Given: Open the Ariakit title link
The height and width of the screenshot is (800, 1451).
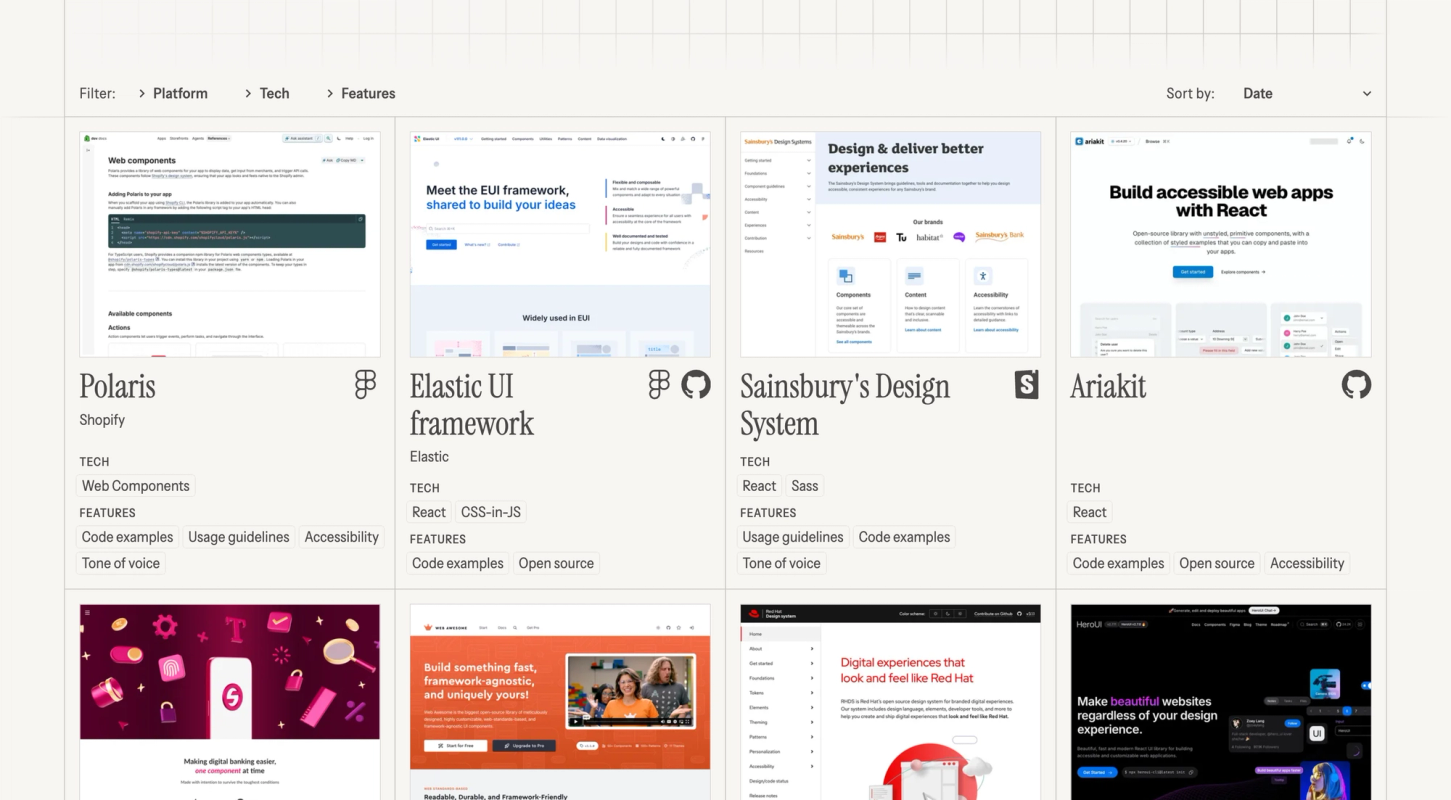Looking at the screenshot, I should (1108, 387).
